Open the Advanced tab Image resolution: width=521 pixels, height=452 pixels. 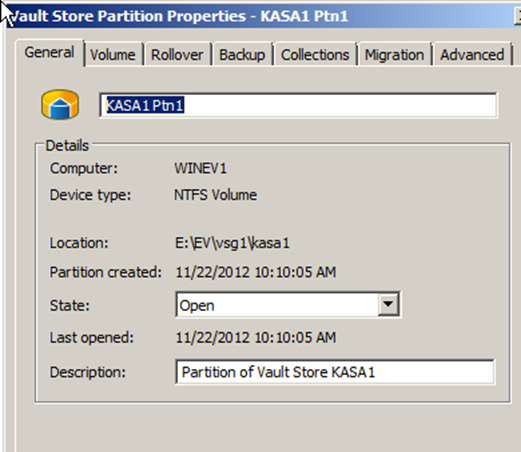coord(472,55)
